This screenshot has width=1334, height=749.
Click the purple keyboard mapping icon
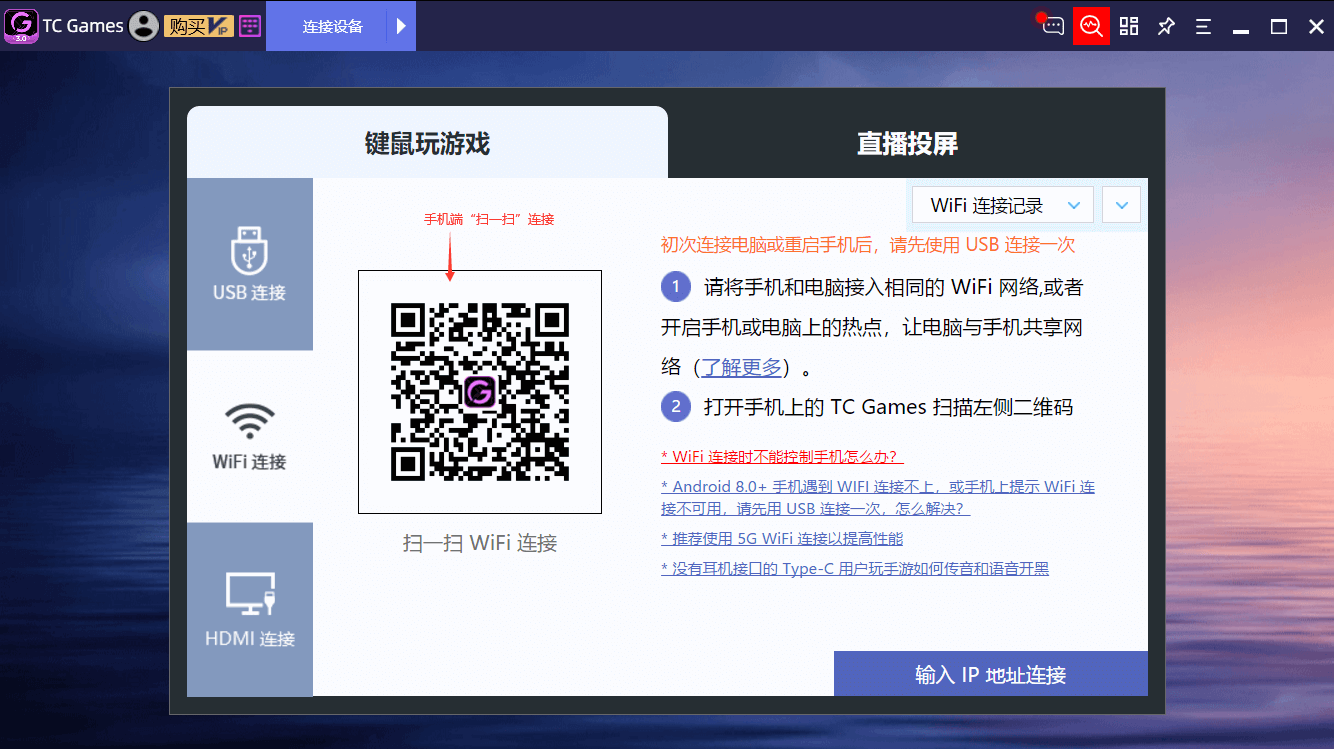click(x=250, y=26)
